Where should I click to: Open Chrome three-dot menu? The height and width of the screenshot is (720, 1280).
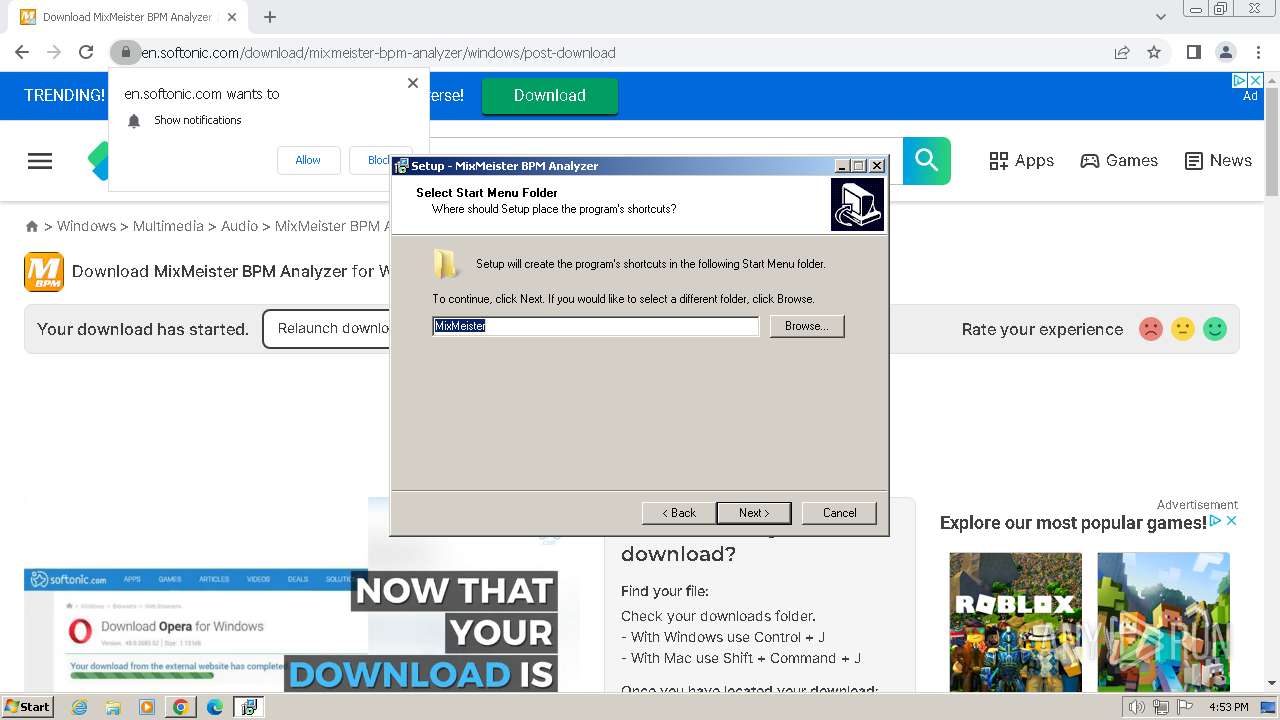1258,52
